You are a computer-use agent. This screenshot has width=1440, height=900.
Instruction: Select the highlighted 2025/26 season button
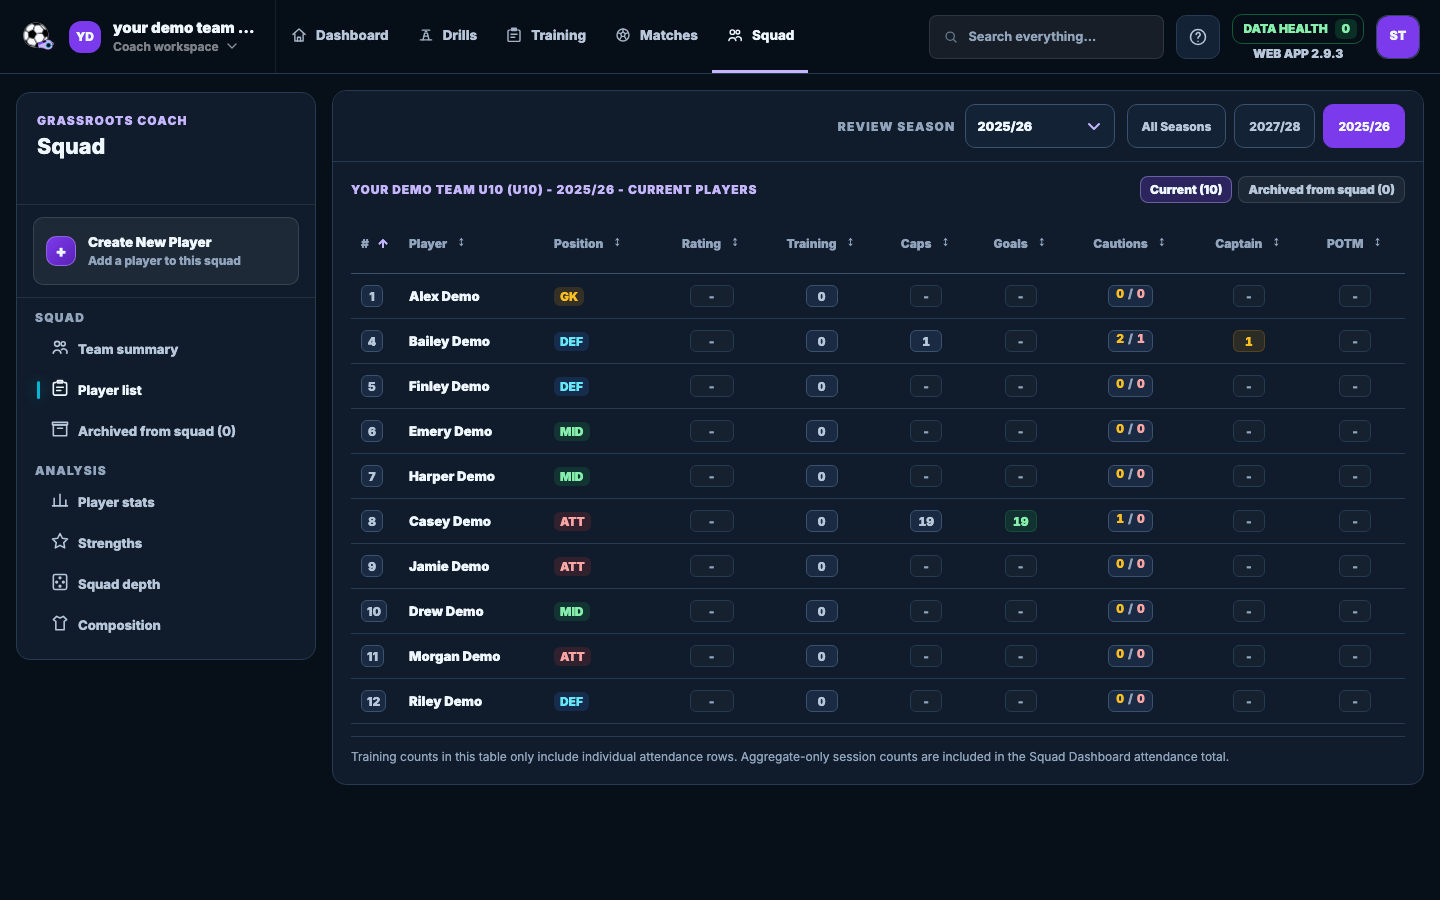point(1364,126)
